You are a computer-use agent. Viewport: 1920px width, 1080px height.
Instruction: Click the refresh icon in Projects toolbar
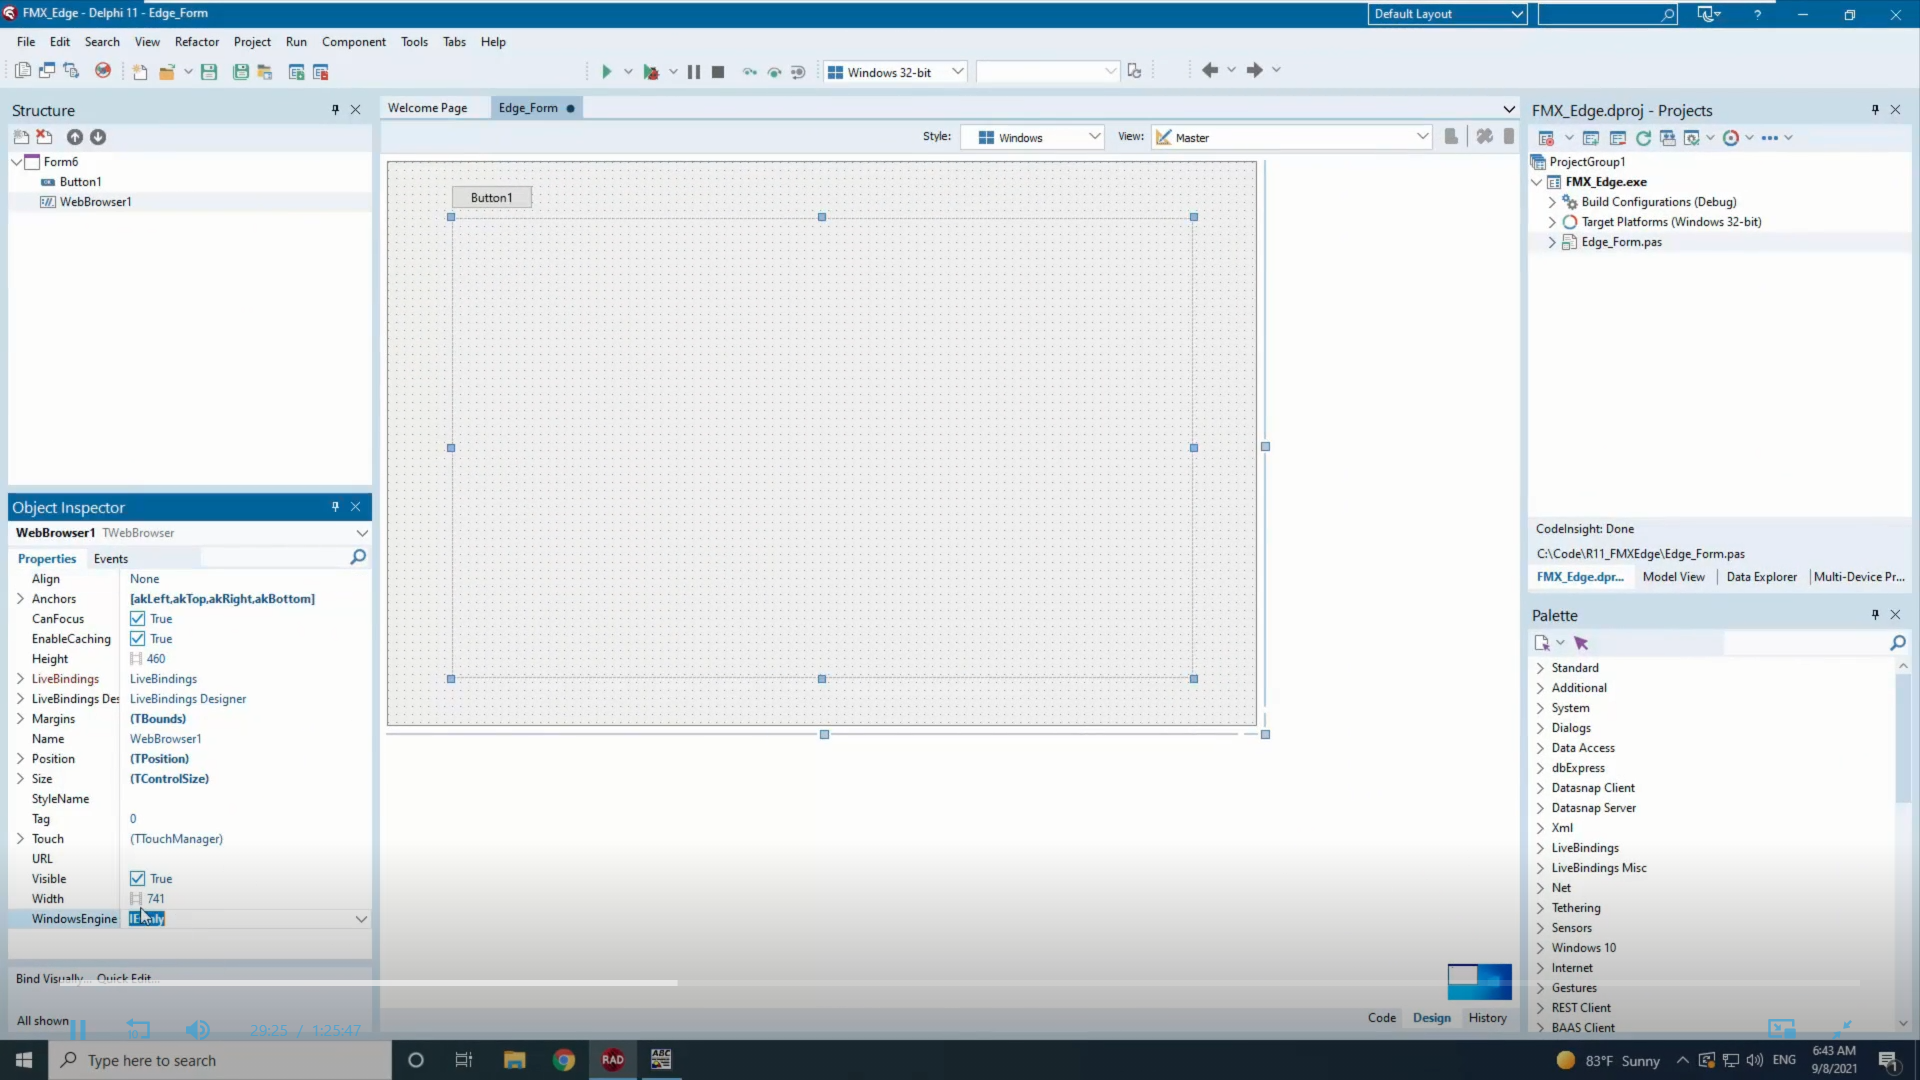click(1643, 138)
